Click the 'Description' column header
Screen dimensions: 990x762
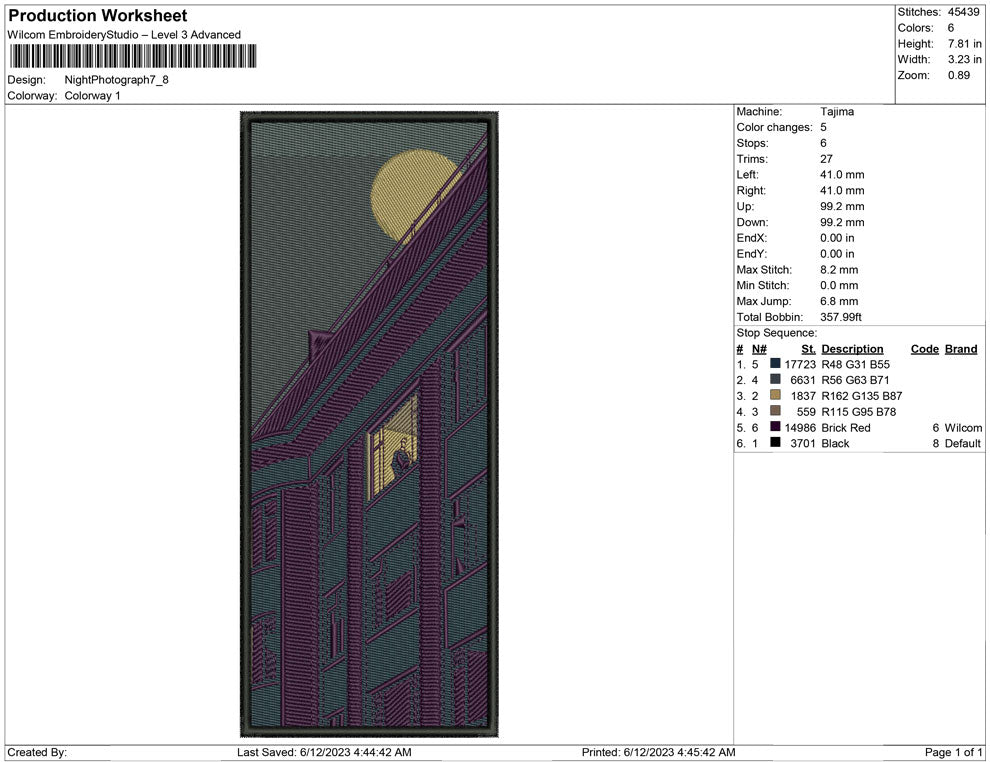[852, 349]
